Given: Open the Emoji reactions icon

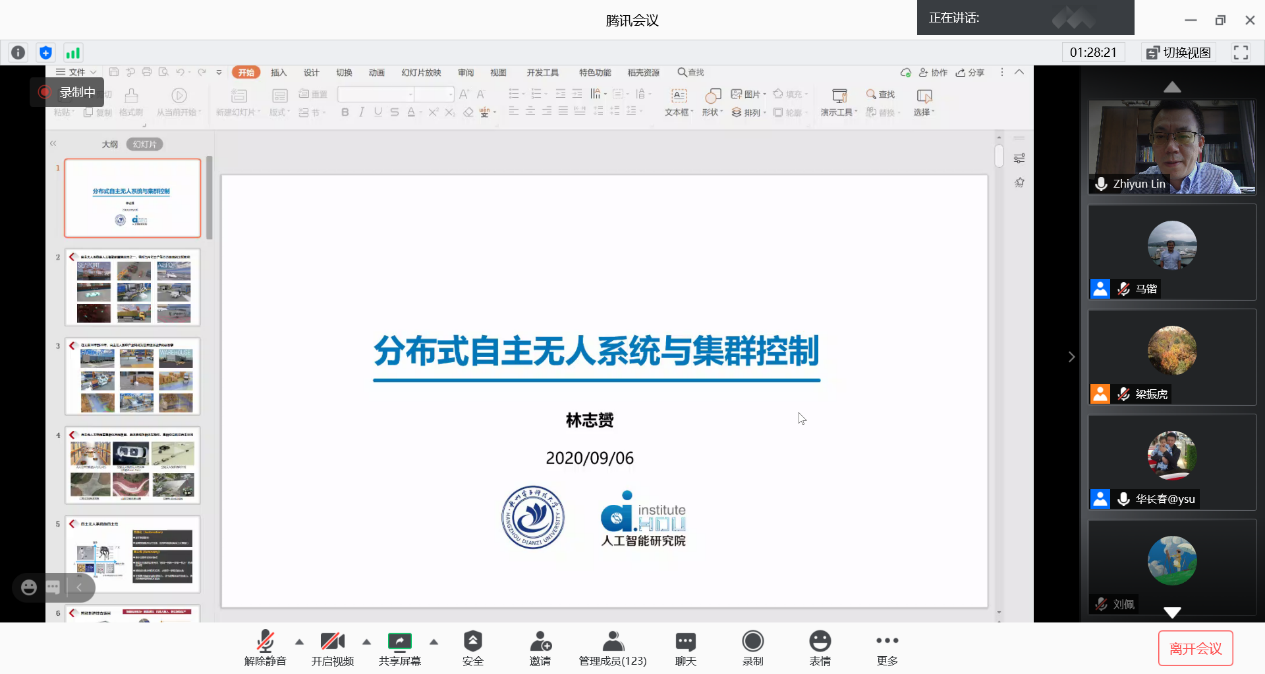Looking at the screenshot, I should click(820, 642).
